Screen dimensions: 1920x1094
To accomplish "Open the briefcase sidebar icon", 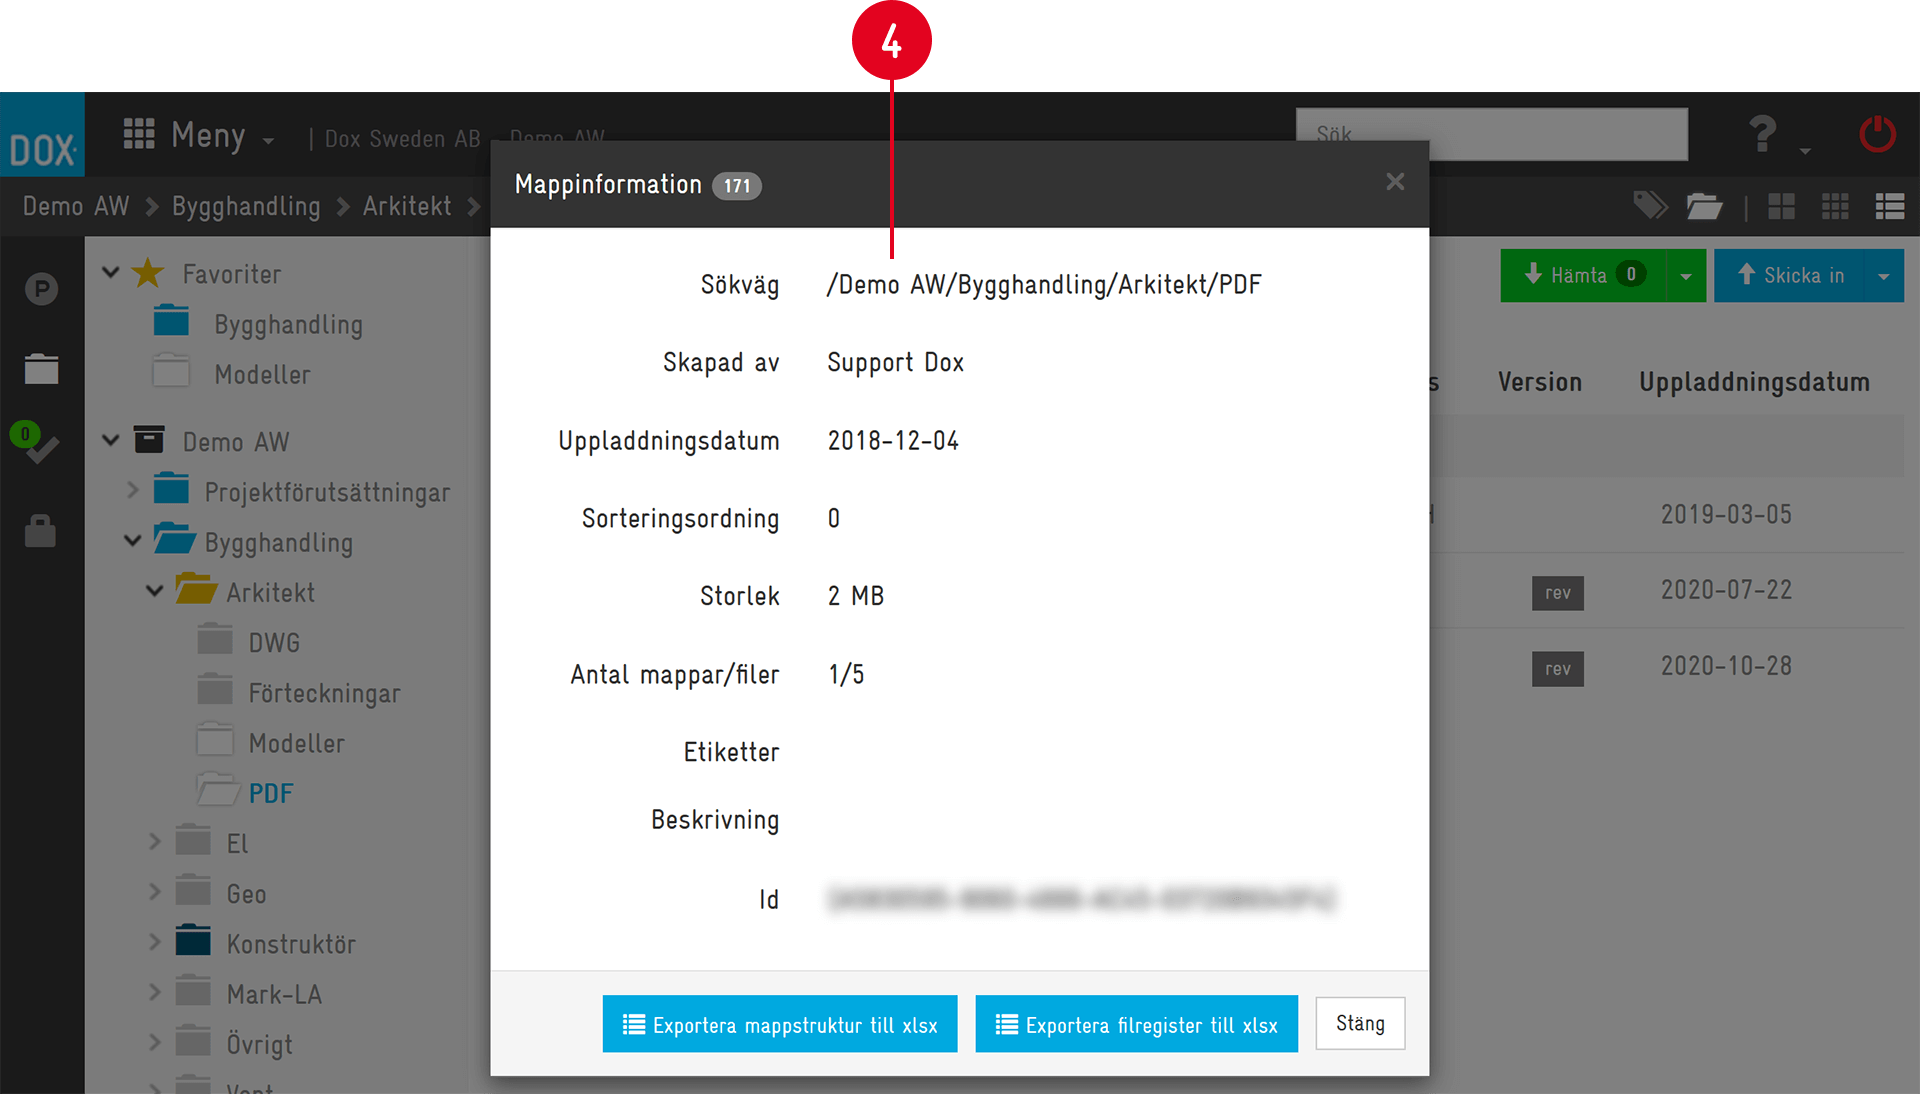I will click(x=41, y=369).
